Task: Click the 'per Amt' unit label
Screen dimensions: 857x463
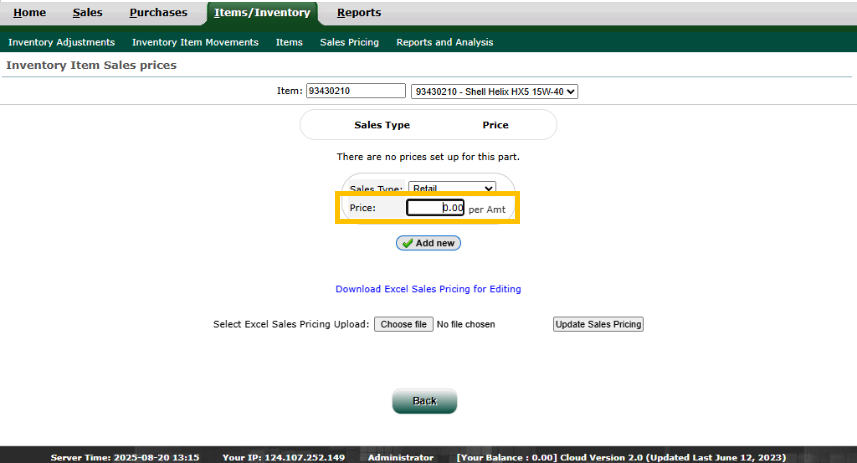Action: click(x=487, y=209)
